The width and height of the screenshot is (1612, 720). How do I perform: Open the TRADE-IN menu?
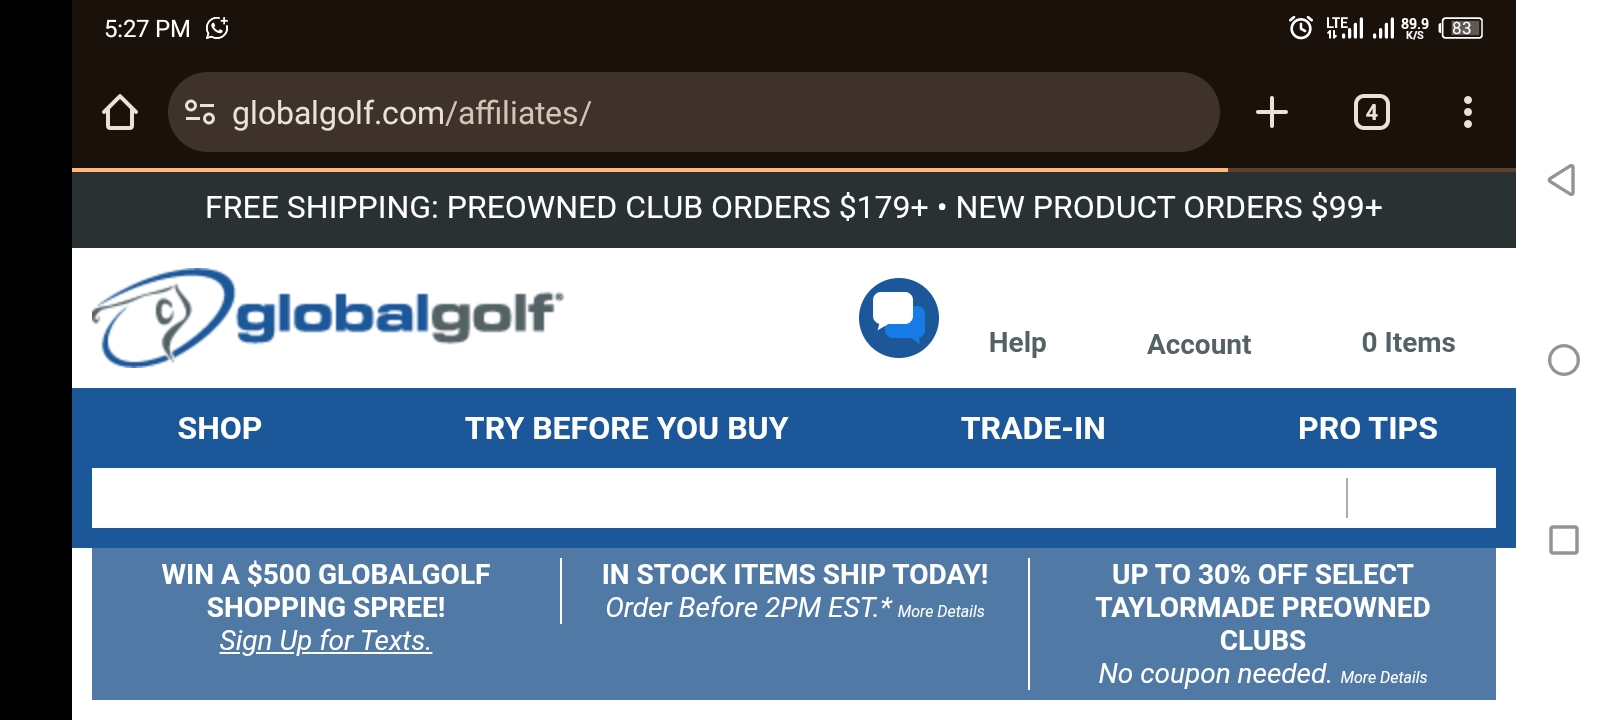(x=1033, y=428)
